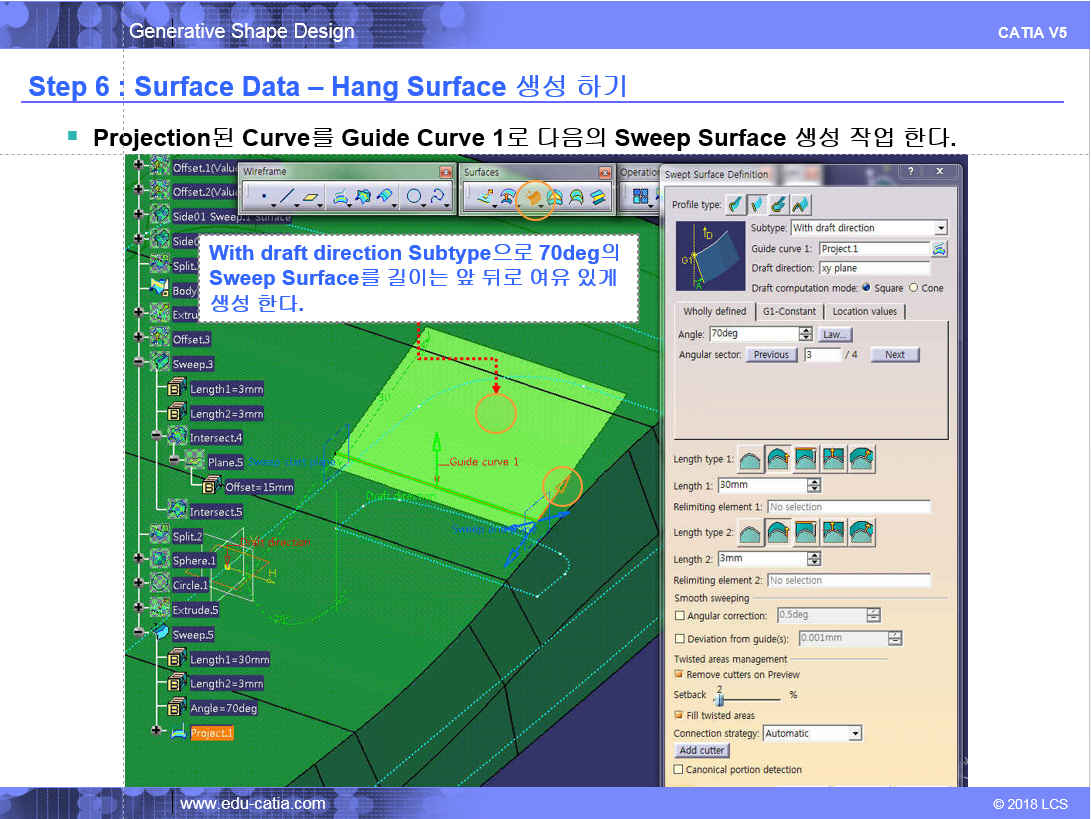Open the Connection strategy dropdown
This screenshot has width=1091, height=819.
click(854, 733)
